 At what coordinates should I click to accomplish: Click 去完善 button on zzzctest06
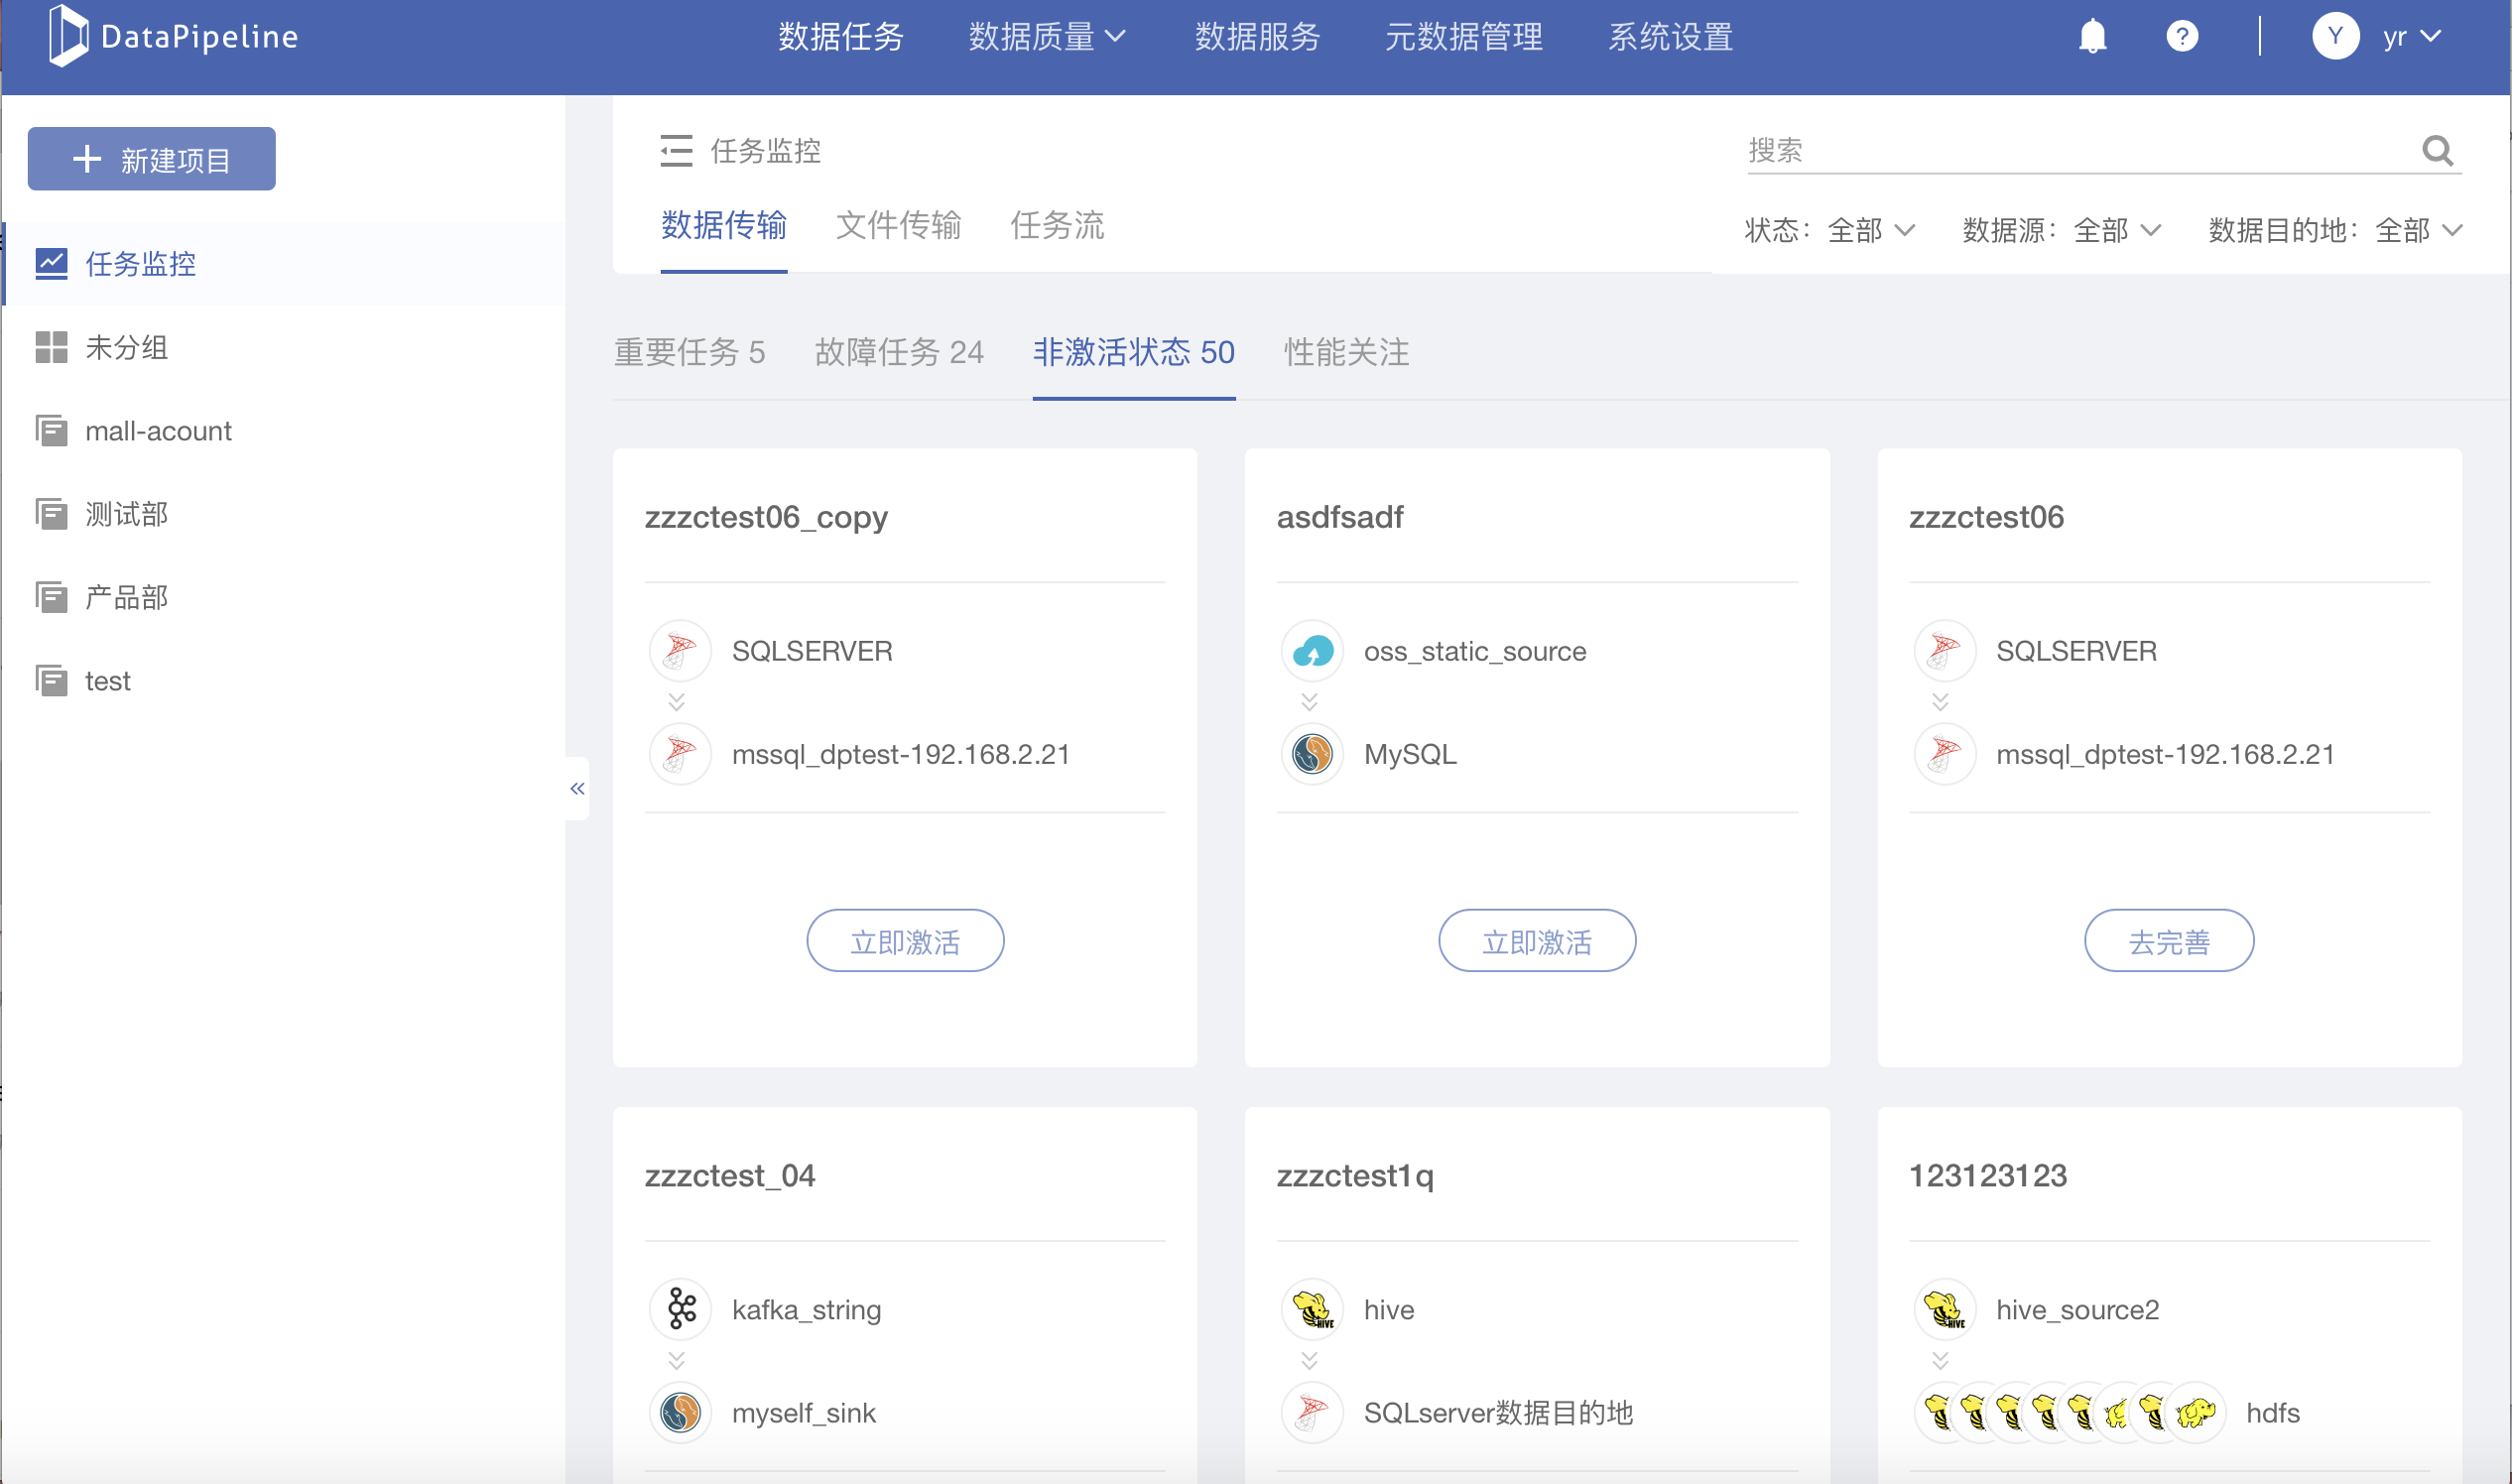pyautogui.click(x=2168, y=941)
